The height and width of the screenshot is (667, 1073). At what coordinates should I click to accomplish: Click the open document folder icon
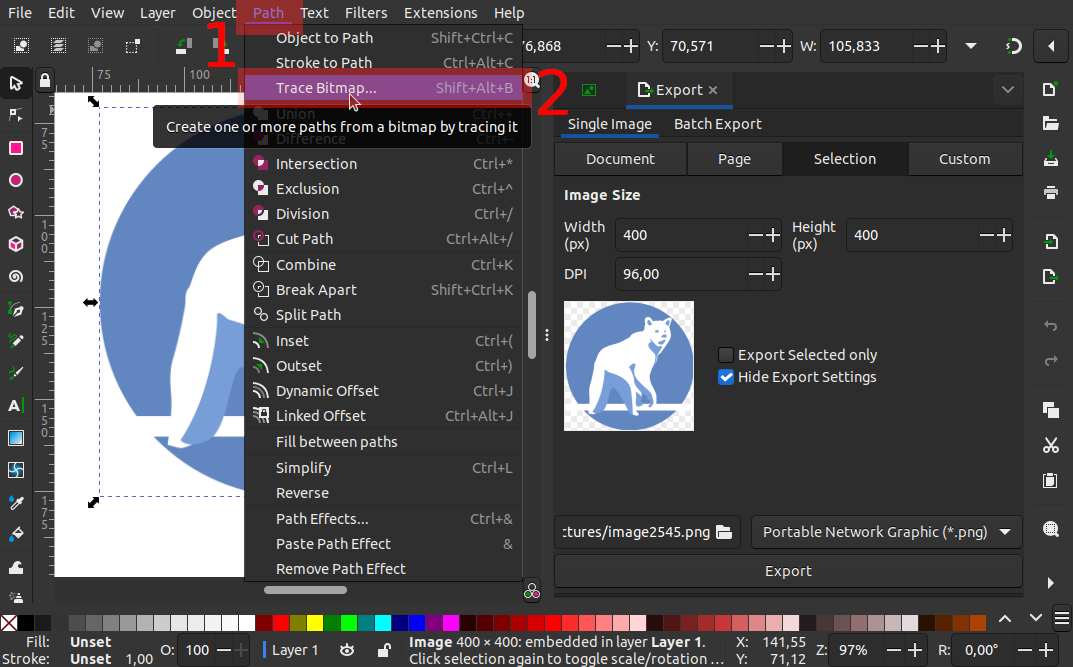click(x=1050, y=123)
